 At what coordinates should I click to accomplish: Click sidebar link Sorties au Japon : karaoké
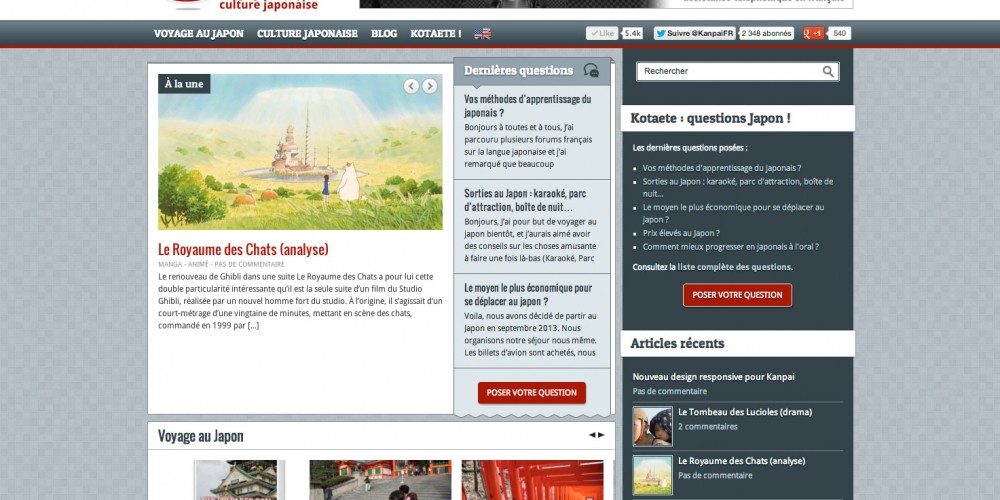click(x=738, y=188)
